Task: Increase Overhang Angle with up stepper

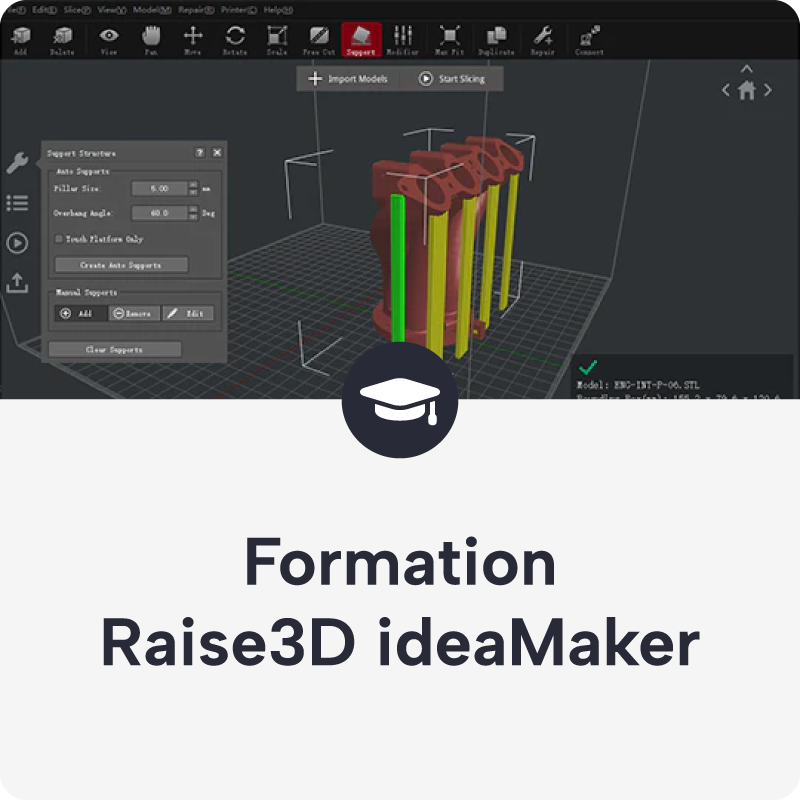Action: pyautogui.click(x=193, y=209)
